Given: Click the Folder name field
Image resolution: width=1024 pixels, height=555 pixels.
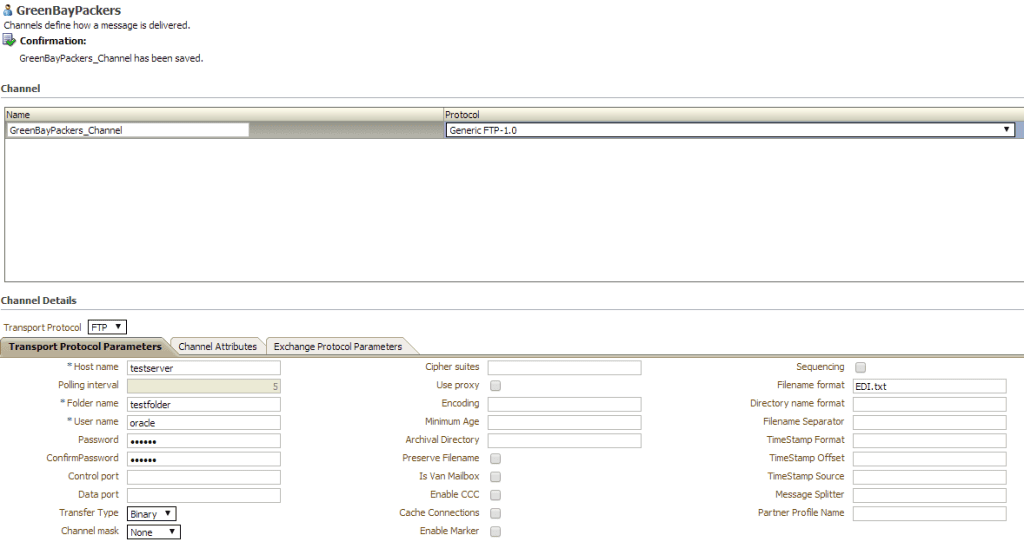Looking at the screenshot, I should coord(204,404).
